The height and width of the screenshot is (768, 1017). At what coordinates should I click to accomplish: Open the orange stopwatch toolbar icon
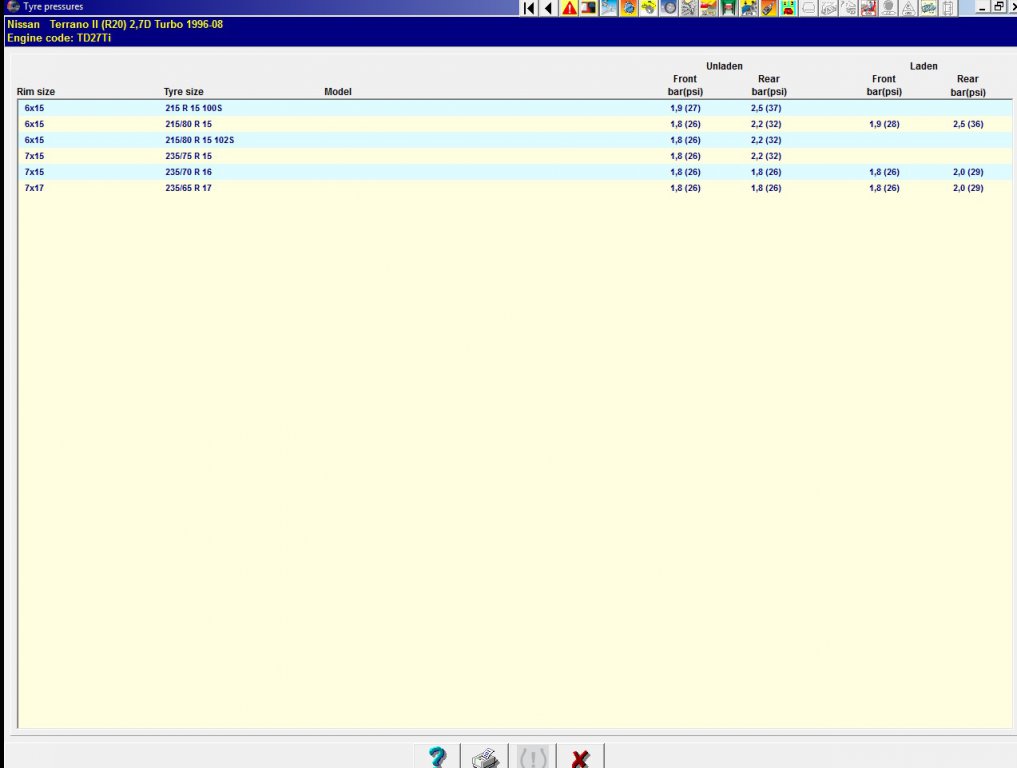click(628, 8)
